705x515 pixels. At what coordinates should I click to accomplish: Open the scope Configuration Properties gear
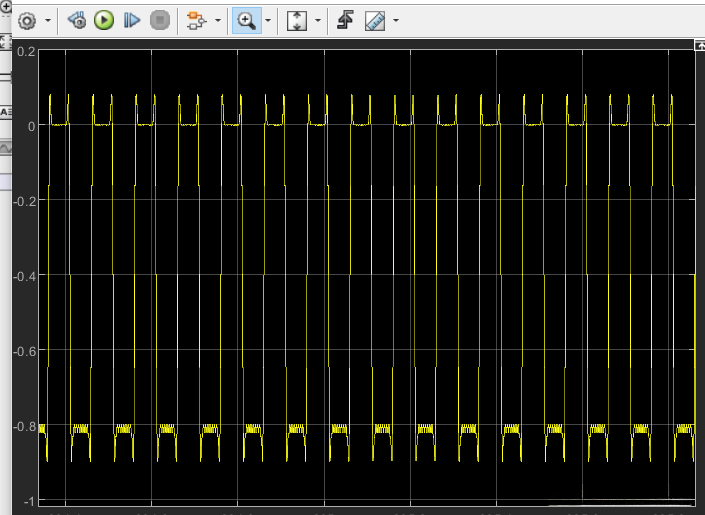26,20
